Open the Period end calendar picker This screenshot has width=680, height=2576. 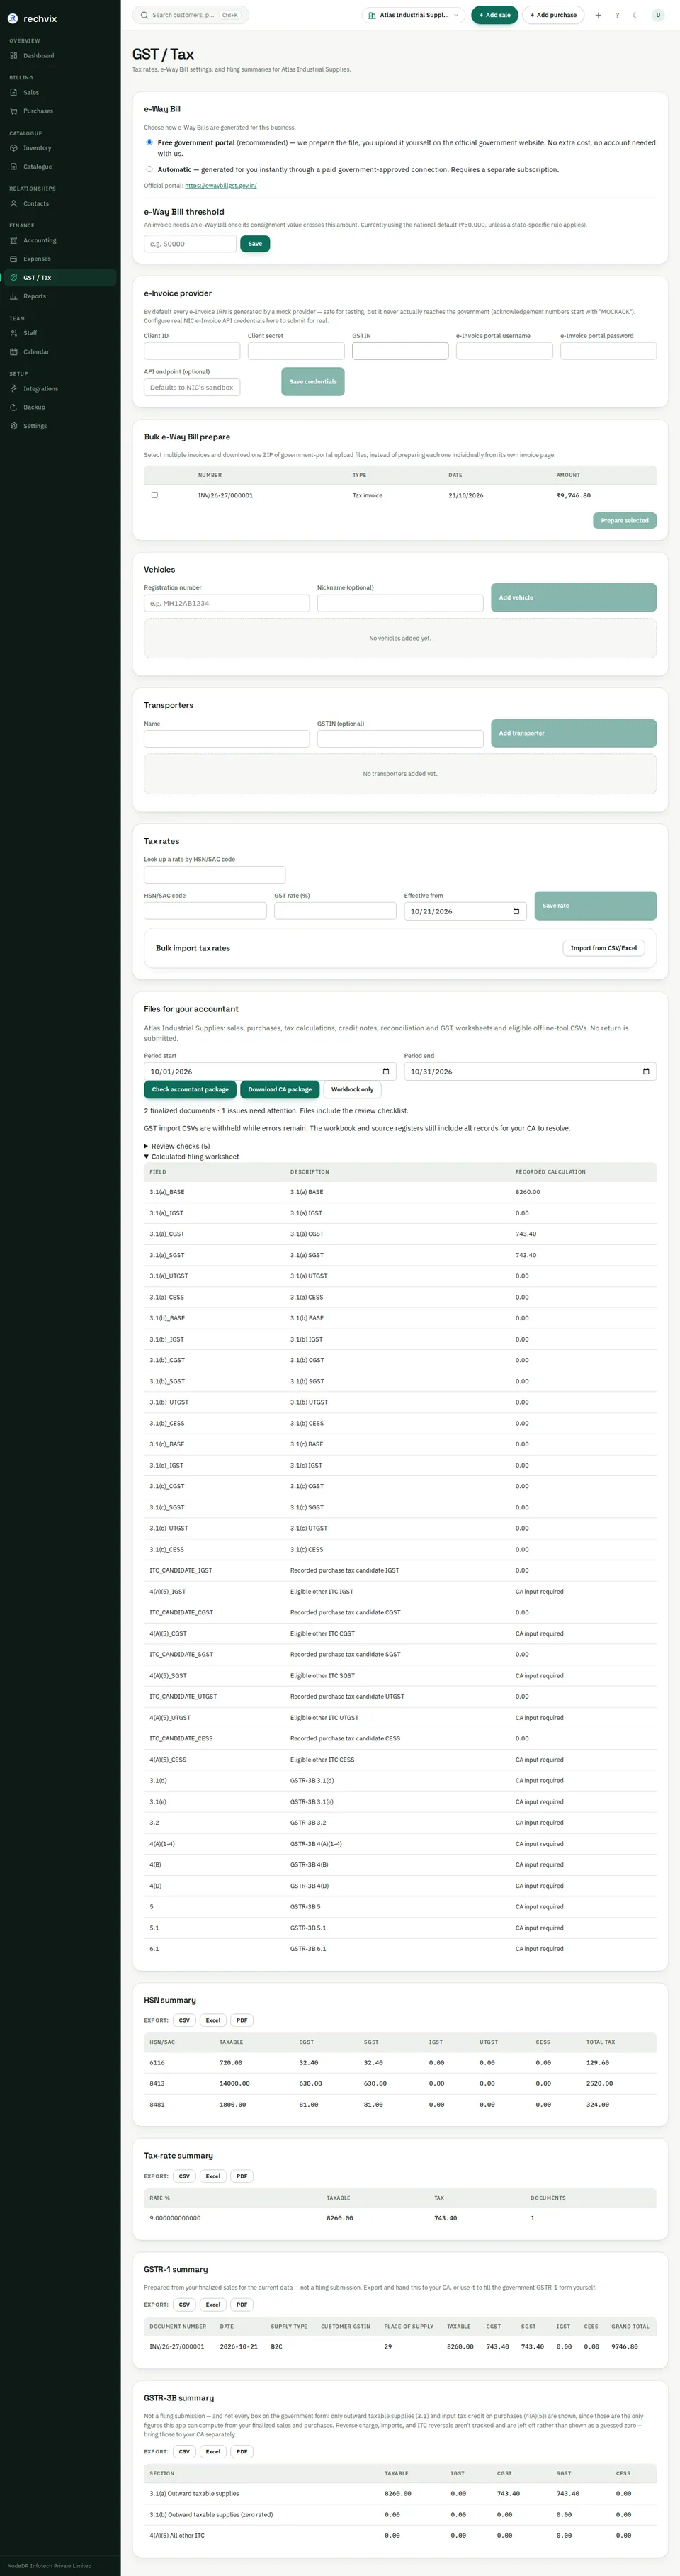[x=646, y=1071]
